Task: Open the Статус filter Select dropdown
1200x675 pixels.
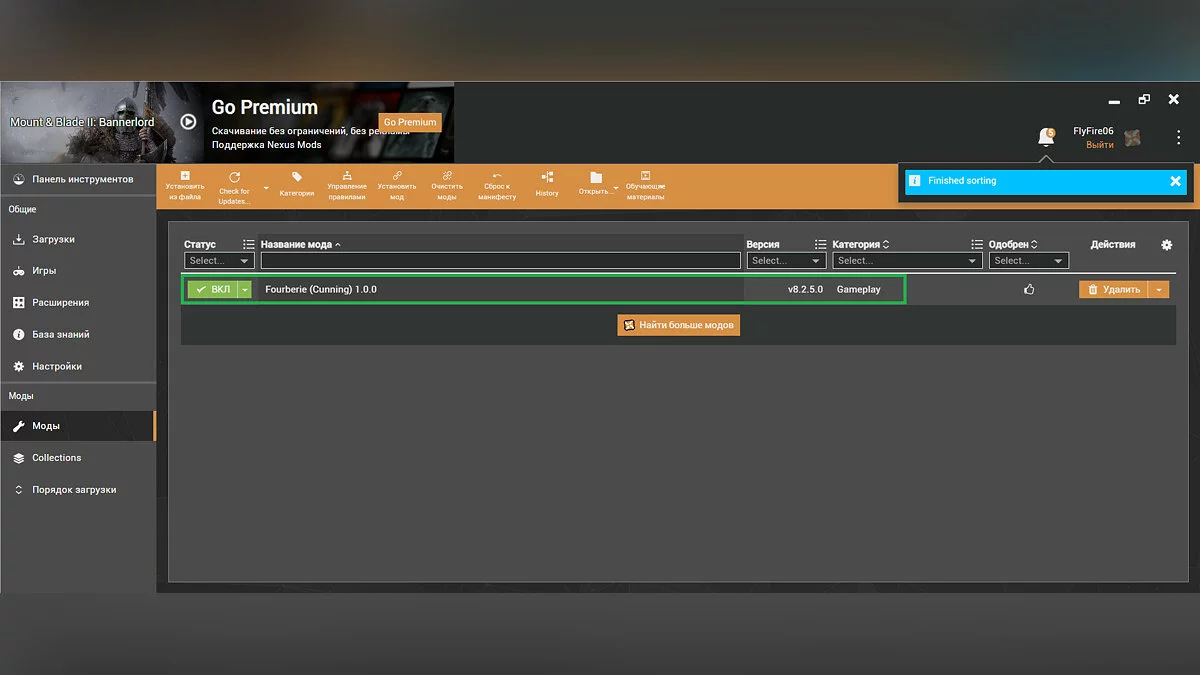Action: pos(219,260)
